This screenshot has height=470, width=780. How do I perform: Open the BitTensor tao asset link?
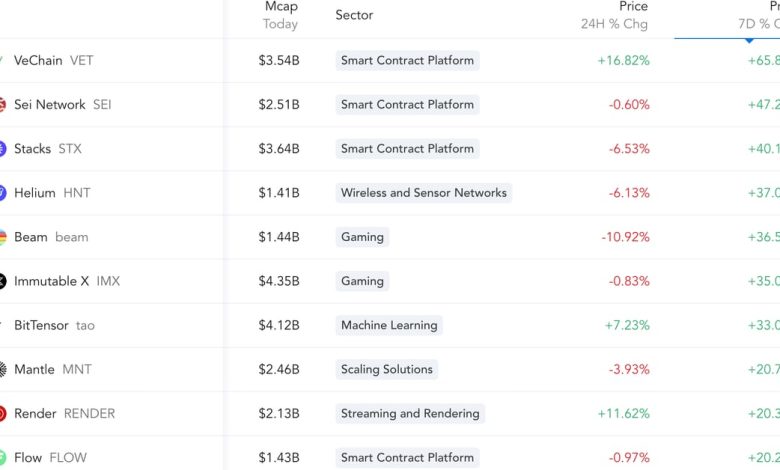pyautogui.click(x=54, y=325)
